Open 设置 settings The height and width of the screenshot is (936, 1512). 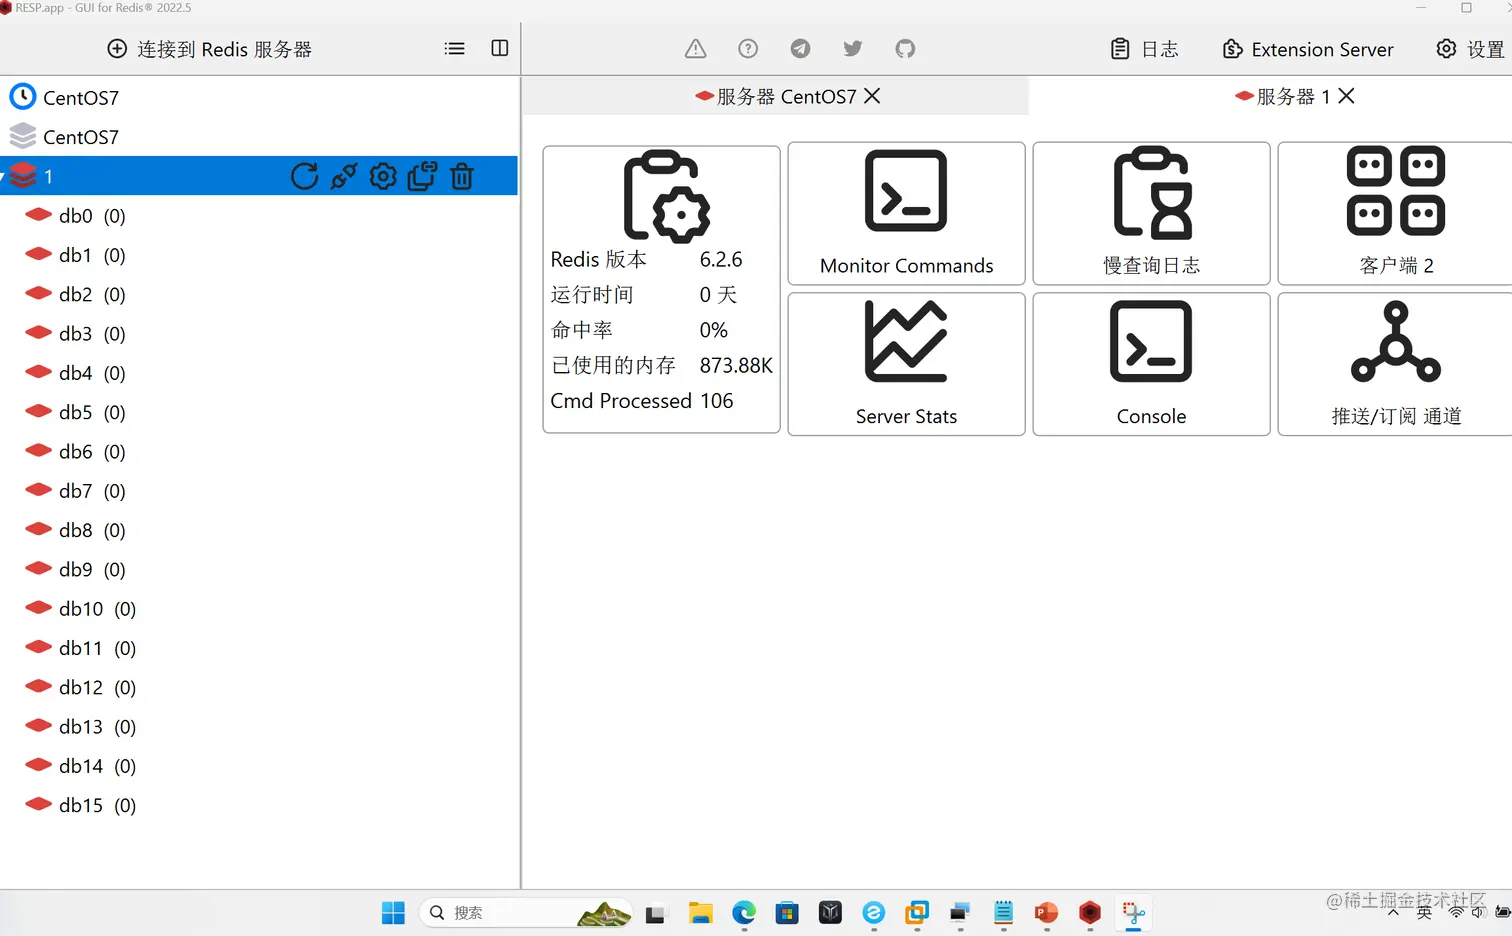tap(1470, 49)
